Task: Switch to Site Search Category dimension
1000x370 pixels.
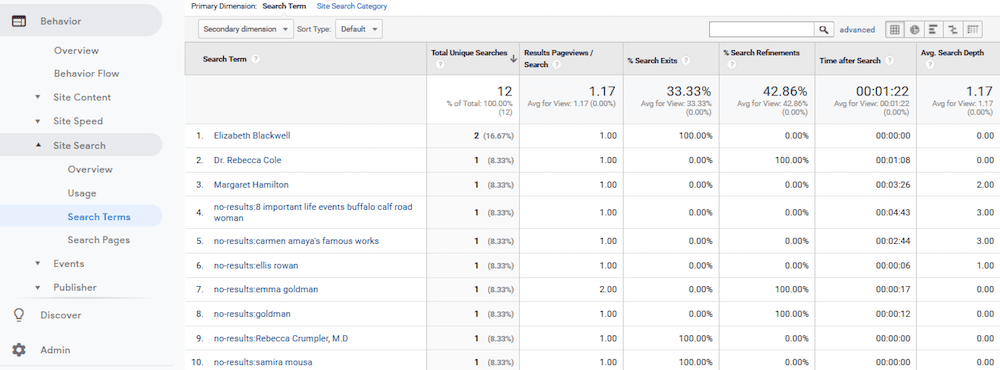Action: tap(352, 6)
